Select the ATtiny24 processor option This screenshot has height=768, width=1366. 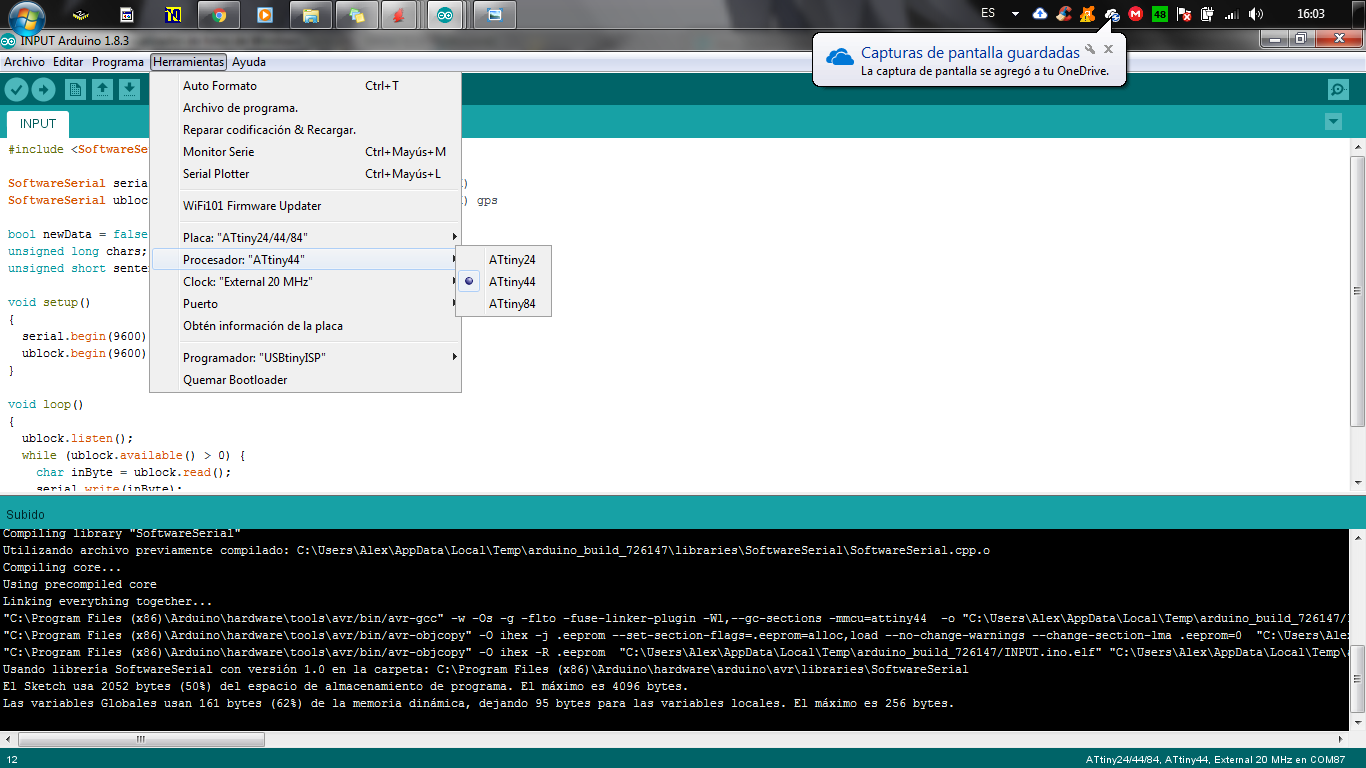(503, 260)
